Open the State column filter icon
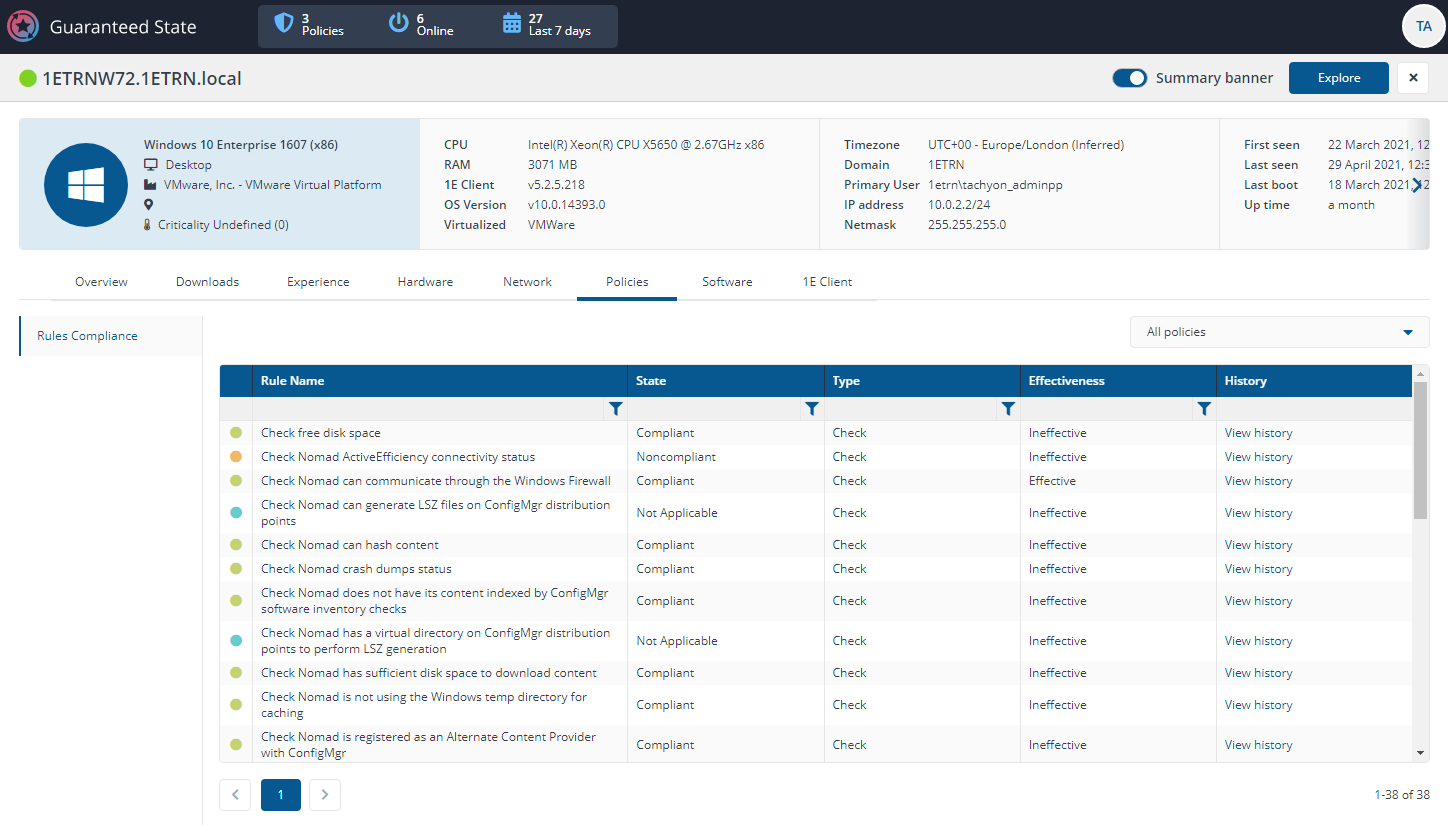 [812, 408]
